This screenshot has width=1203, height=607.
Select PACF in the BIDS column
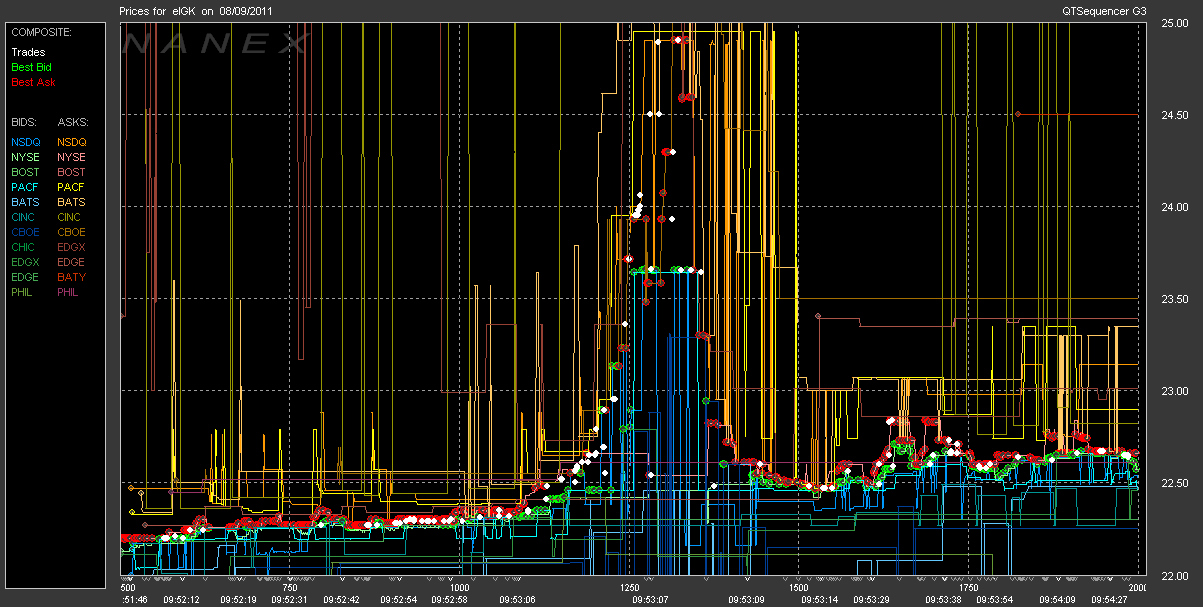point(25,187)
